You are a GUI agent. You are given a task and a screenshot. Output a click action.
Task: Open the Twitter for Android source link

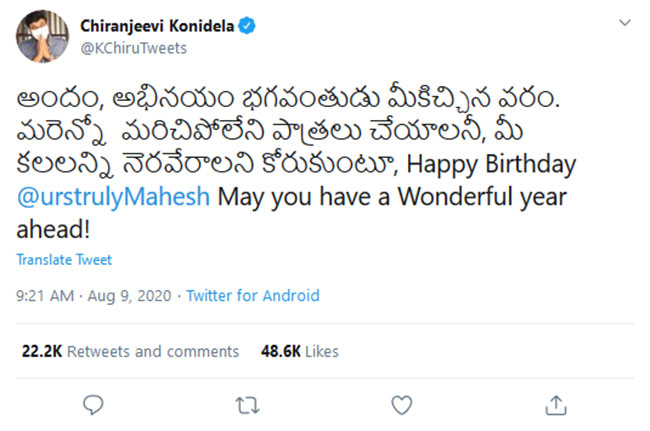coord(253,295)
